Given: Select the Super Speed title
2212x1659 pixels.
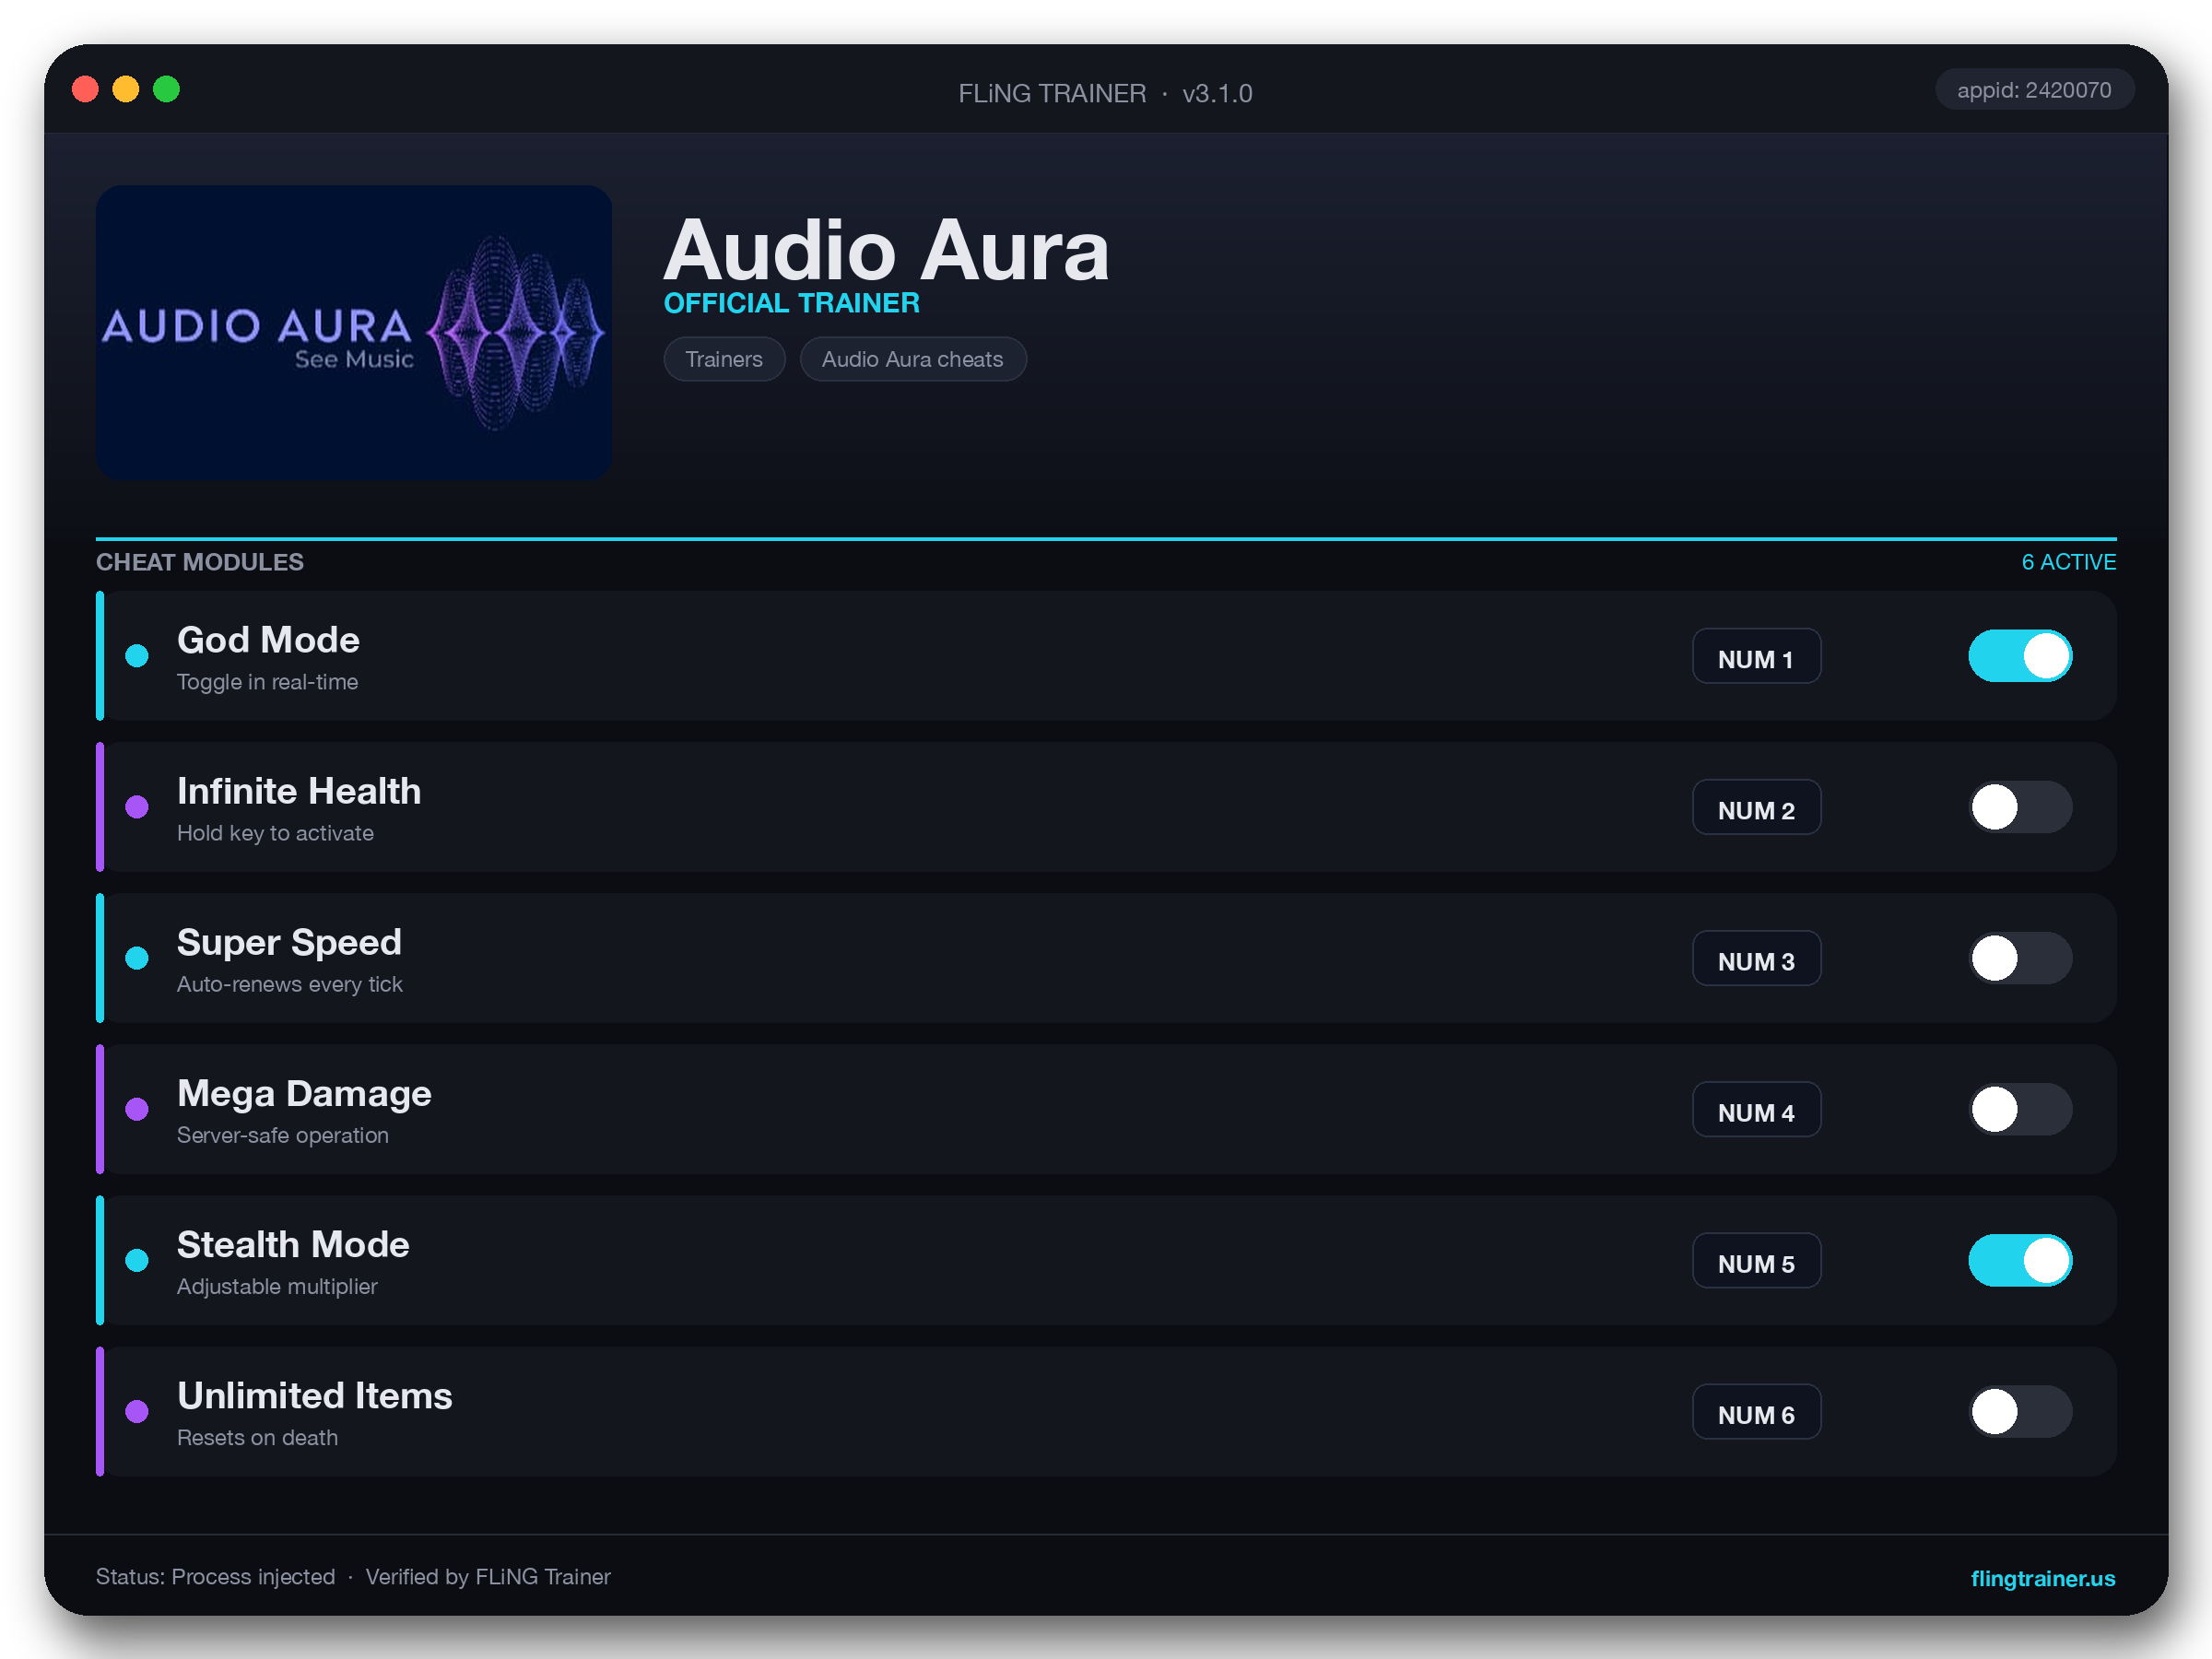Looking at the screenshot, I should pos(289,942).
